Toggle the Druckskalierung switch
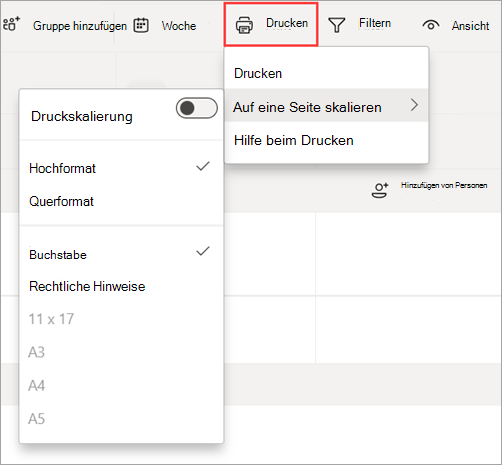The image size is (502, 465). [x=197, y=108]
